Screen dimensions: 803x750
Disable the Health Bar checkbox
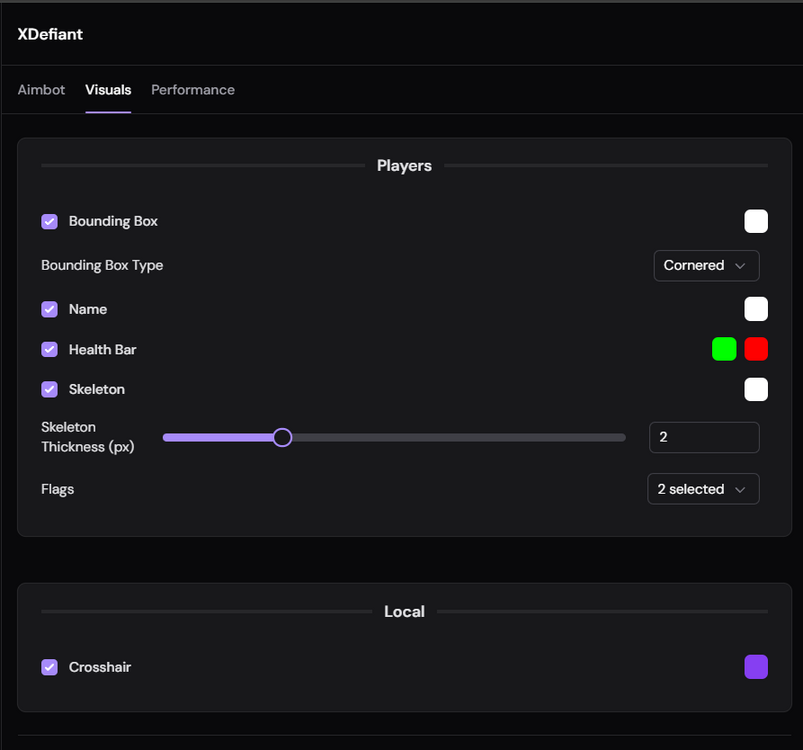tap(50, 350)
